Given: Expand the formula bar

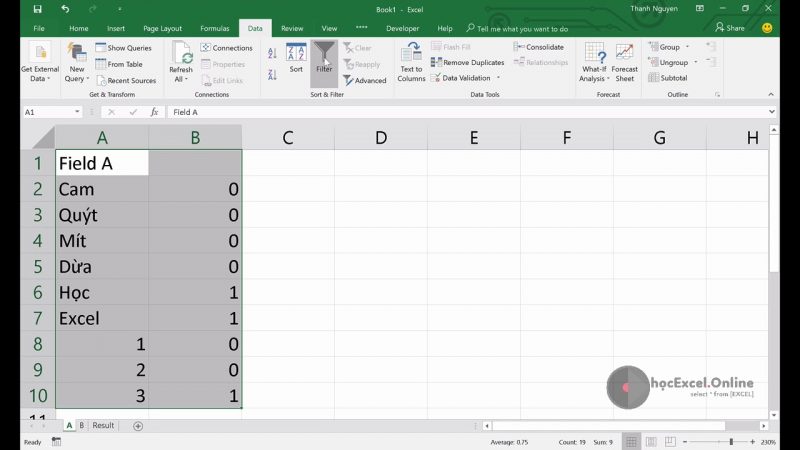Looking at the screenshot, I should click(771, 112).
